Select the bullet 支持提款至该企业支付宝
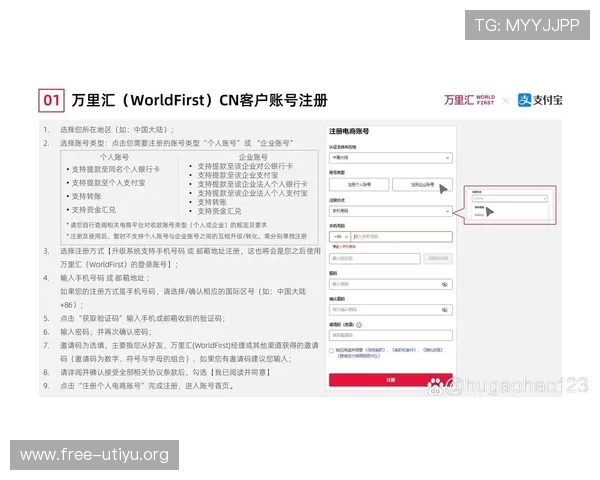The width and height of the screenshot is (600, 480). (238, 175)
